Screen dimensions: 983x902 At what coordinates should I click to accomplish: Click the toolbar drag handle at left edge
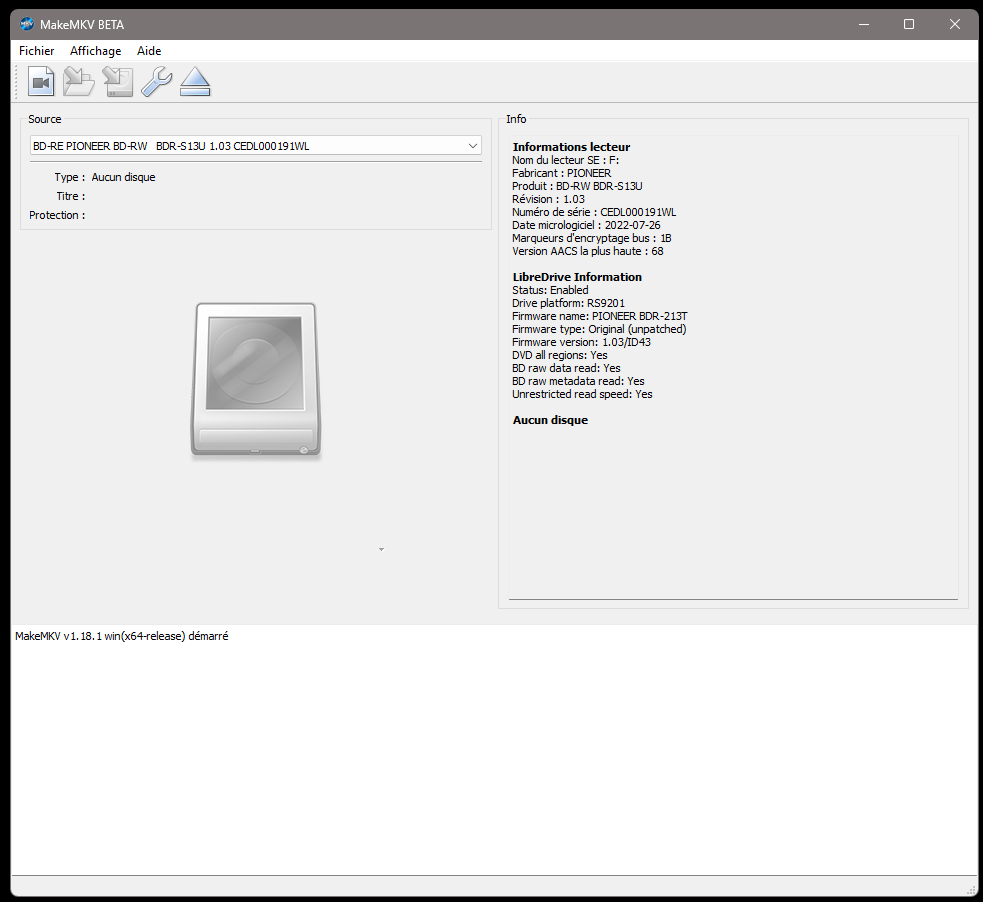(16, 82)
